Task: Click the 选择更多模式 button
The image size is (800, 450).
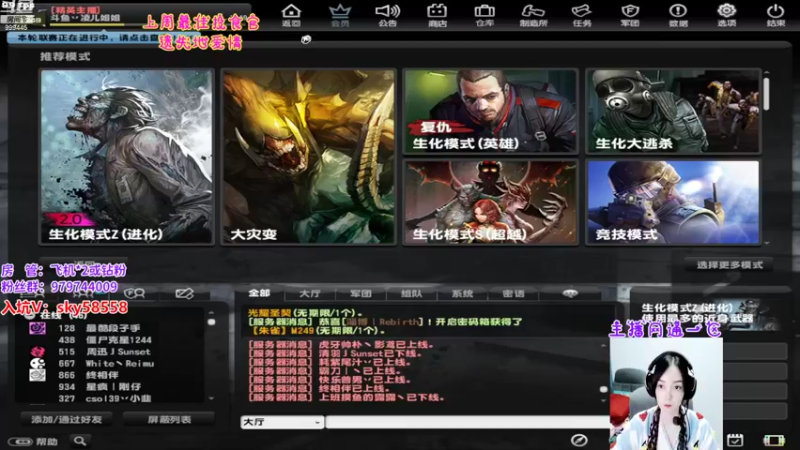Action: point(729,264)
